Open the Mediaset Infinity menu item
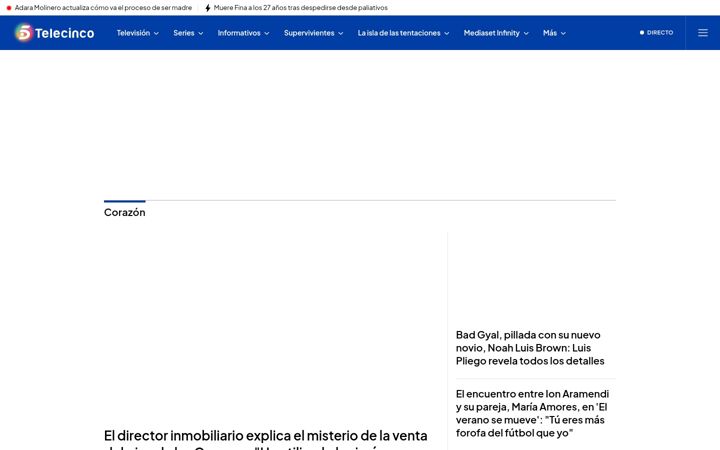The width and height of the screenshot is (720, 450). (491, 33)
